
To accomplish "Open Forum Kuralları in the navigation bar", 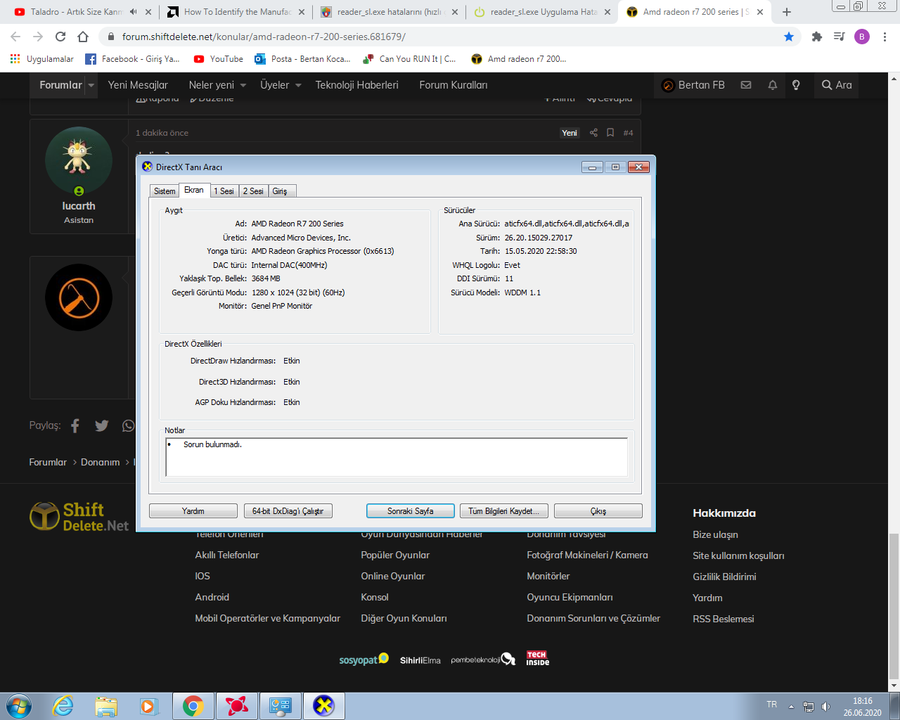I will pos(453,85).
